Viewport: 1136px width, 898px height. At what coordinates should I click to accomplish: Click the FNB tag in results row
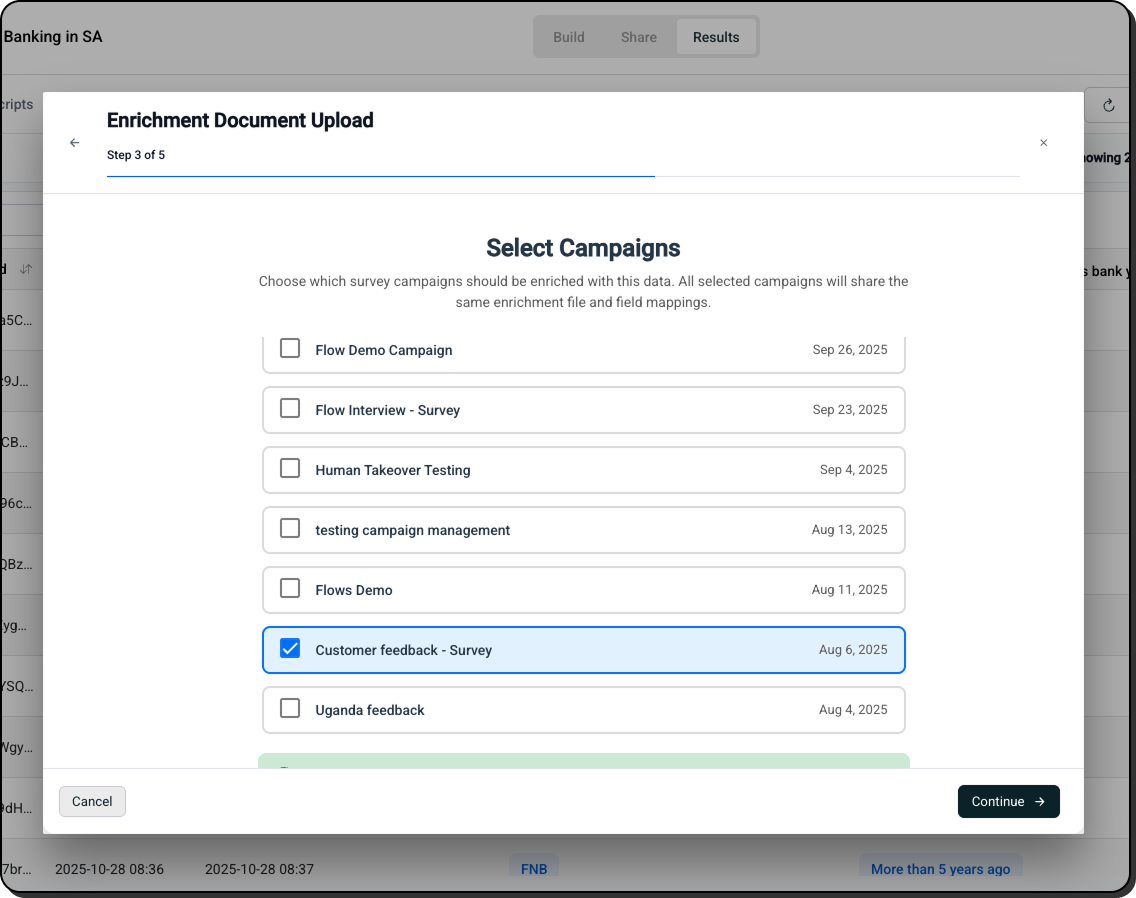[534, 869]
